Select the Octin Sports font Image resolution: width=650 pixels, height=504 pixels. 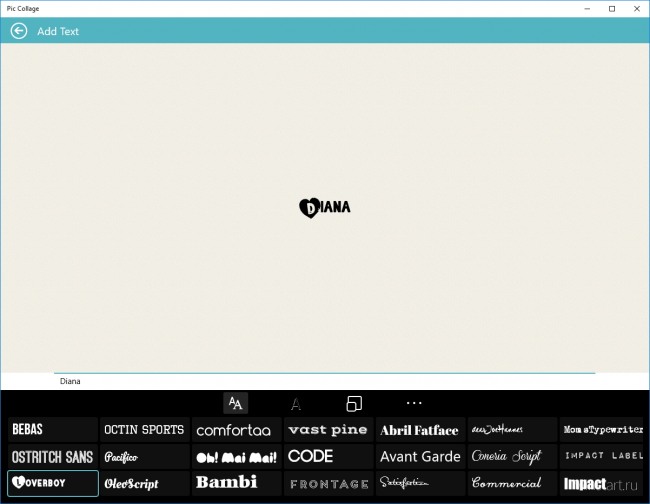[x=145, y=430]
